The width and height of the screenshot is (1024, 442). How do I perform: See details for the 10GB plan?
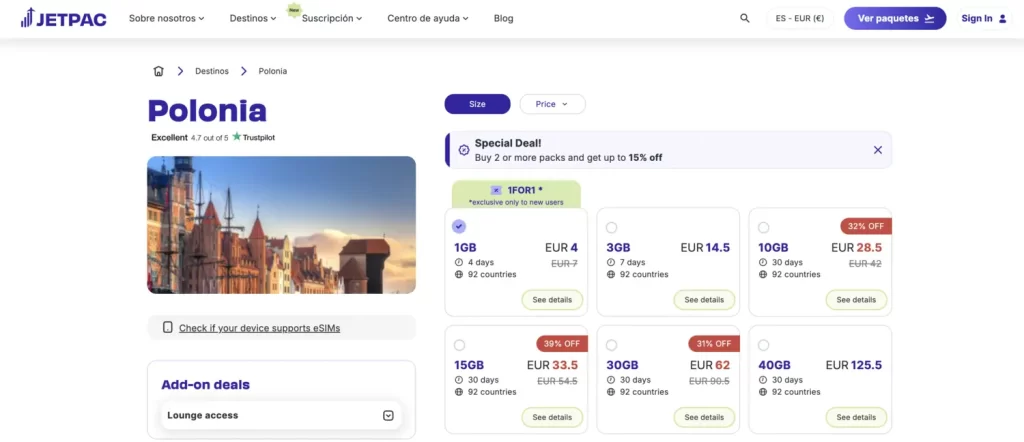[856, 300]
